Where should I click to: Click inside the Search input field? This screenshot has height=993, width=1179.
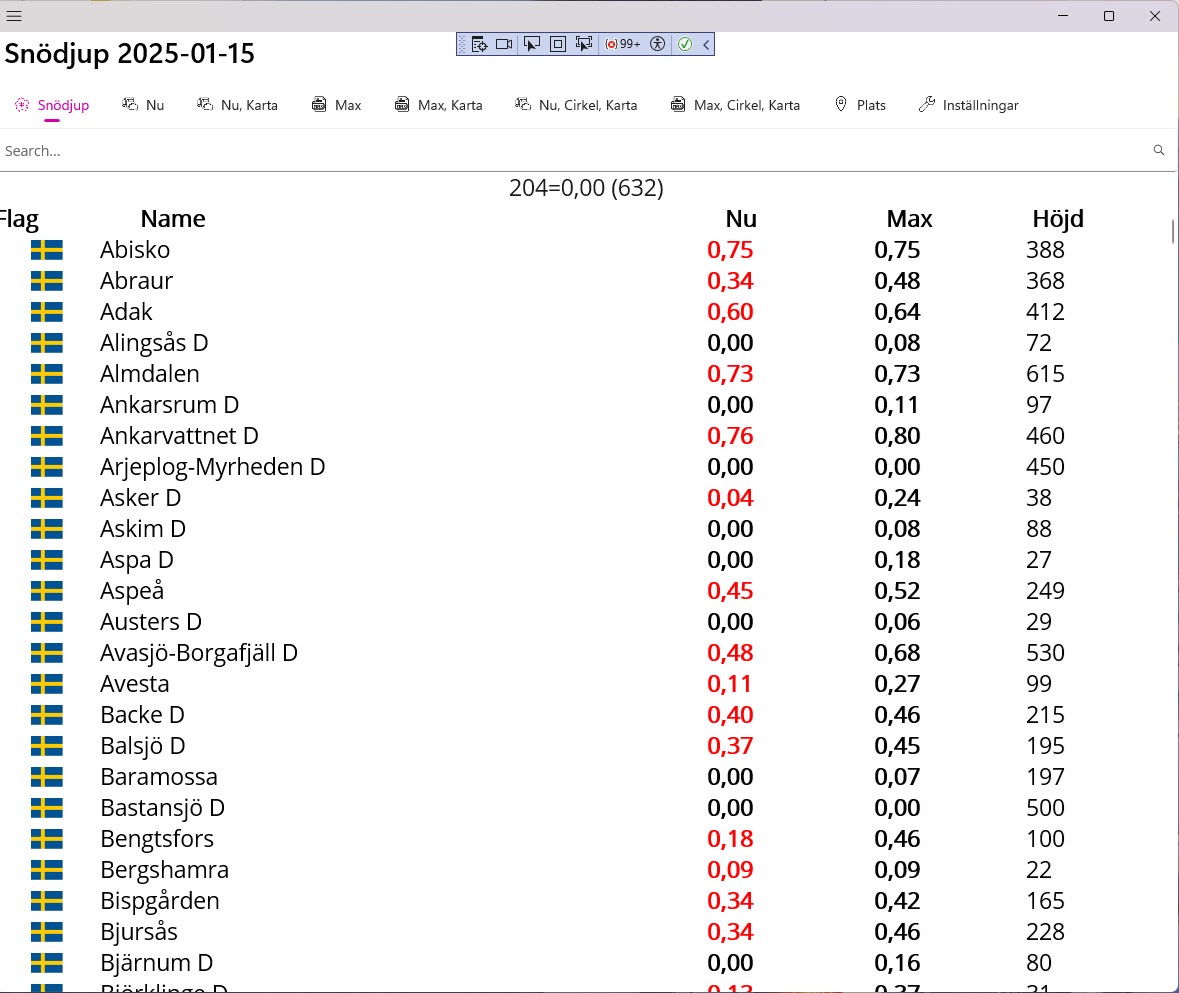click(575, 151)
